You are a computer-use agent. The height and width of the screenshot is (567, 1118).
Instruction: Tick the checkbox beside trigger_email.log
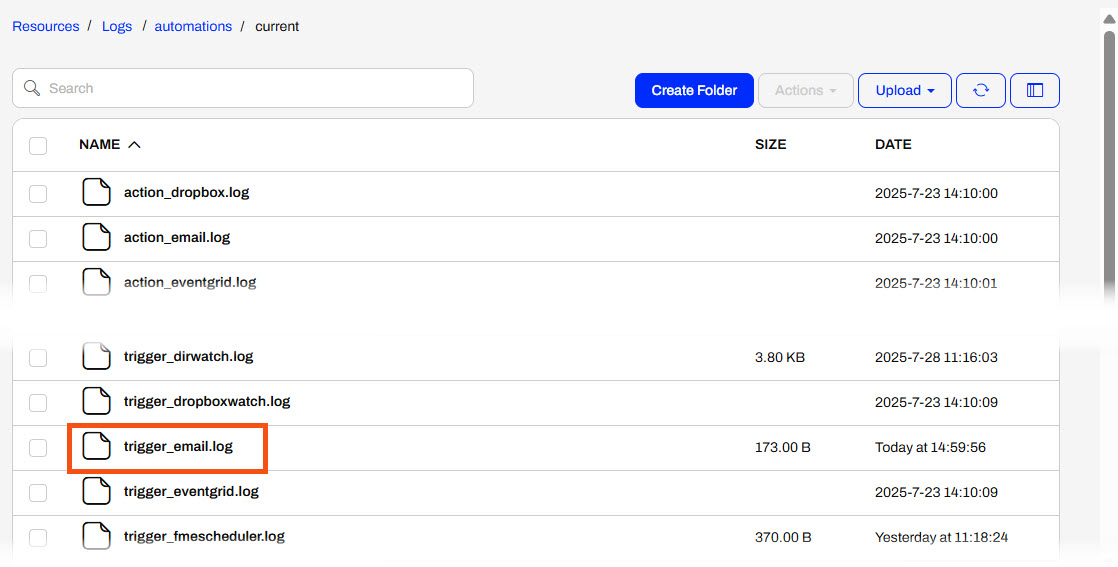click(x=38, y=448)
